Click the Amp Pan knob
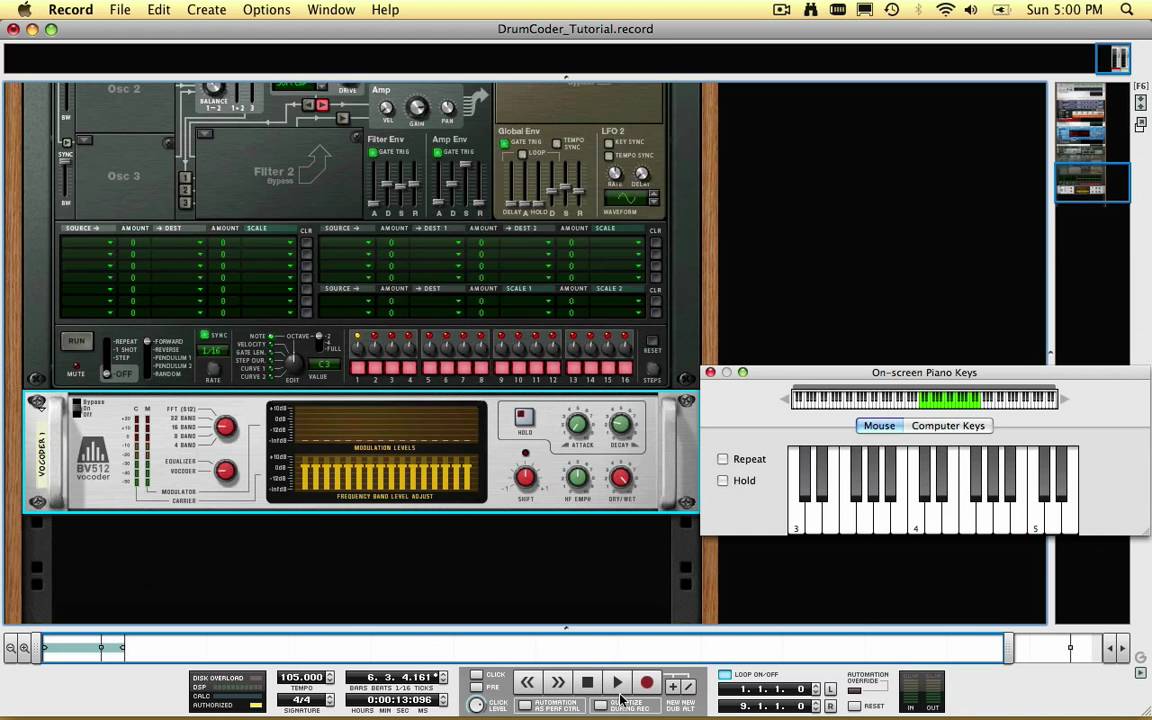1152x720 pixels. coord(447,109)
